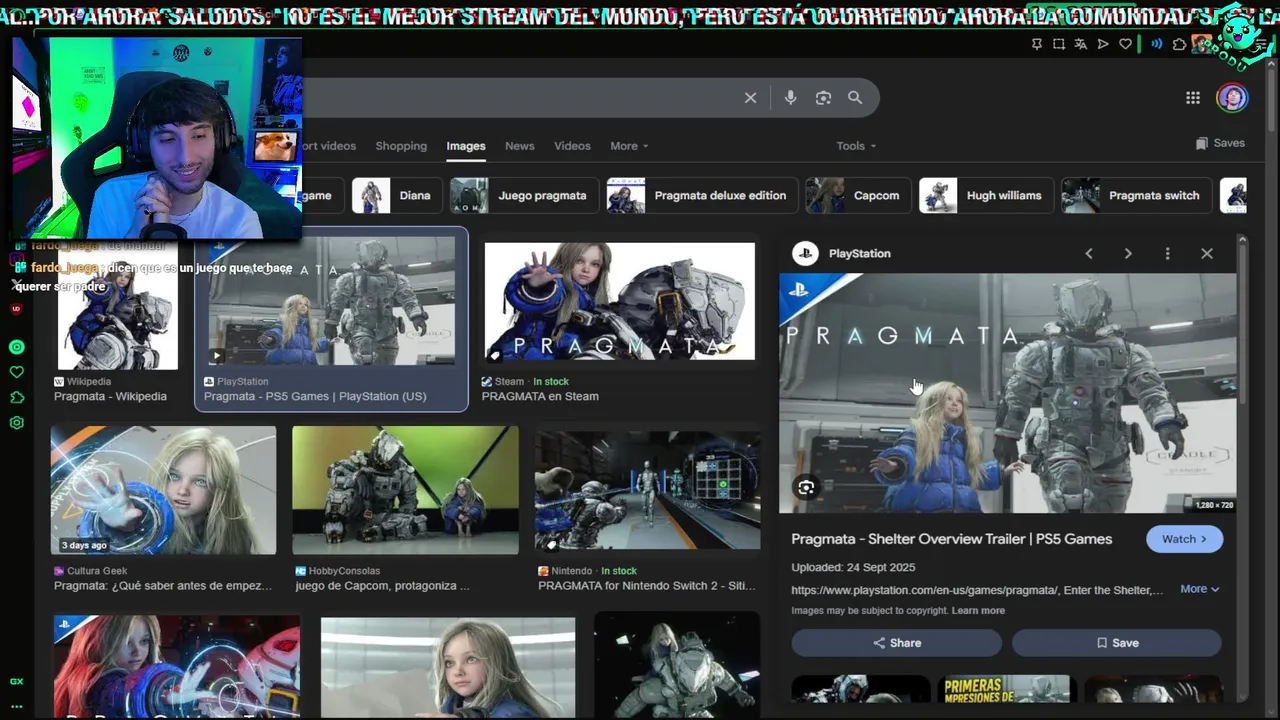Take a snapshot with the toolbar capture icon
This screenshot has width=1280, height=720.
(x=1059, y=44)
